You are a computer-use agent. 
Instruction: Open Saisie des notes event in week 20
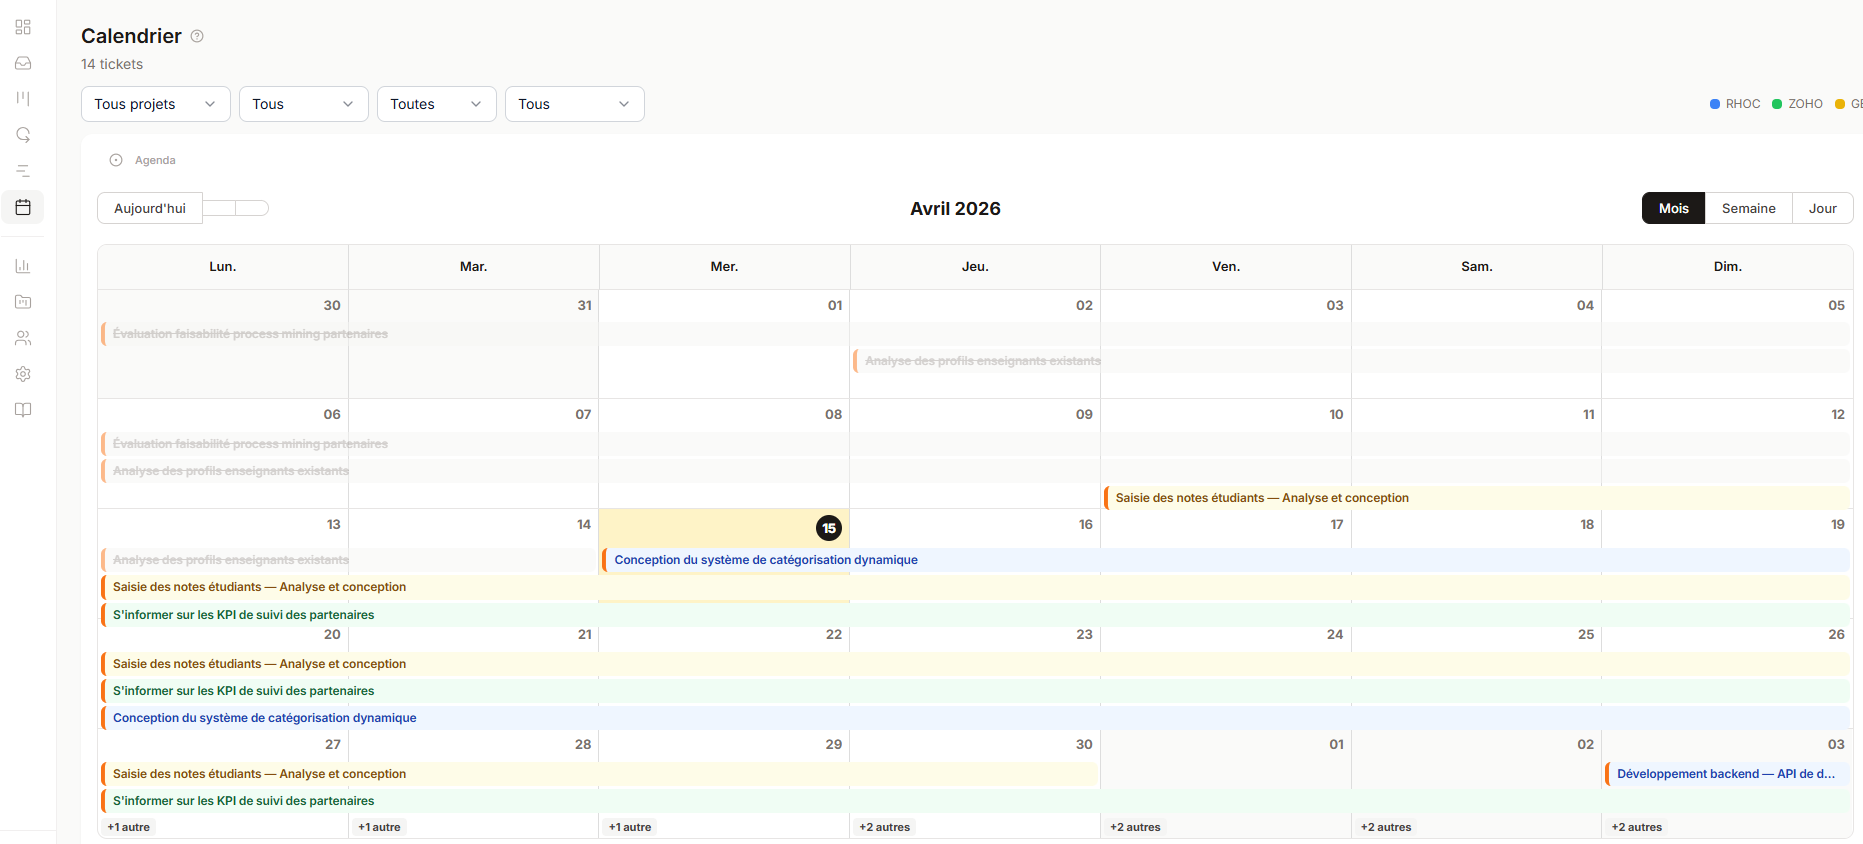[x=975, y=664]
